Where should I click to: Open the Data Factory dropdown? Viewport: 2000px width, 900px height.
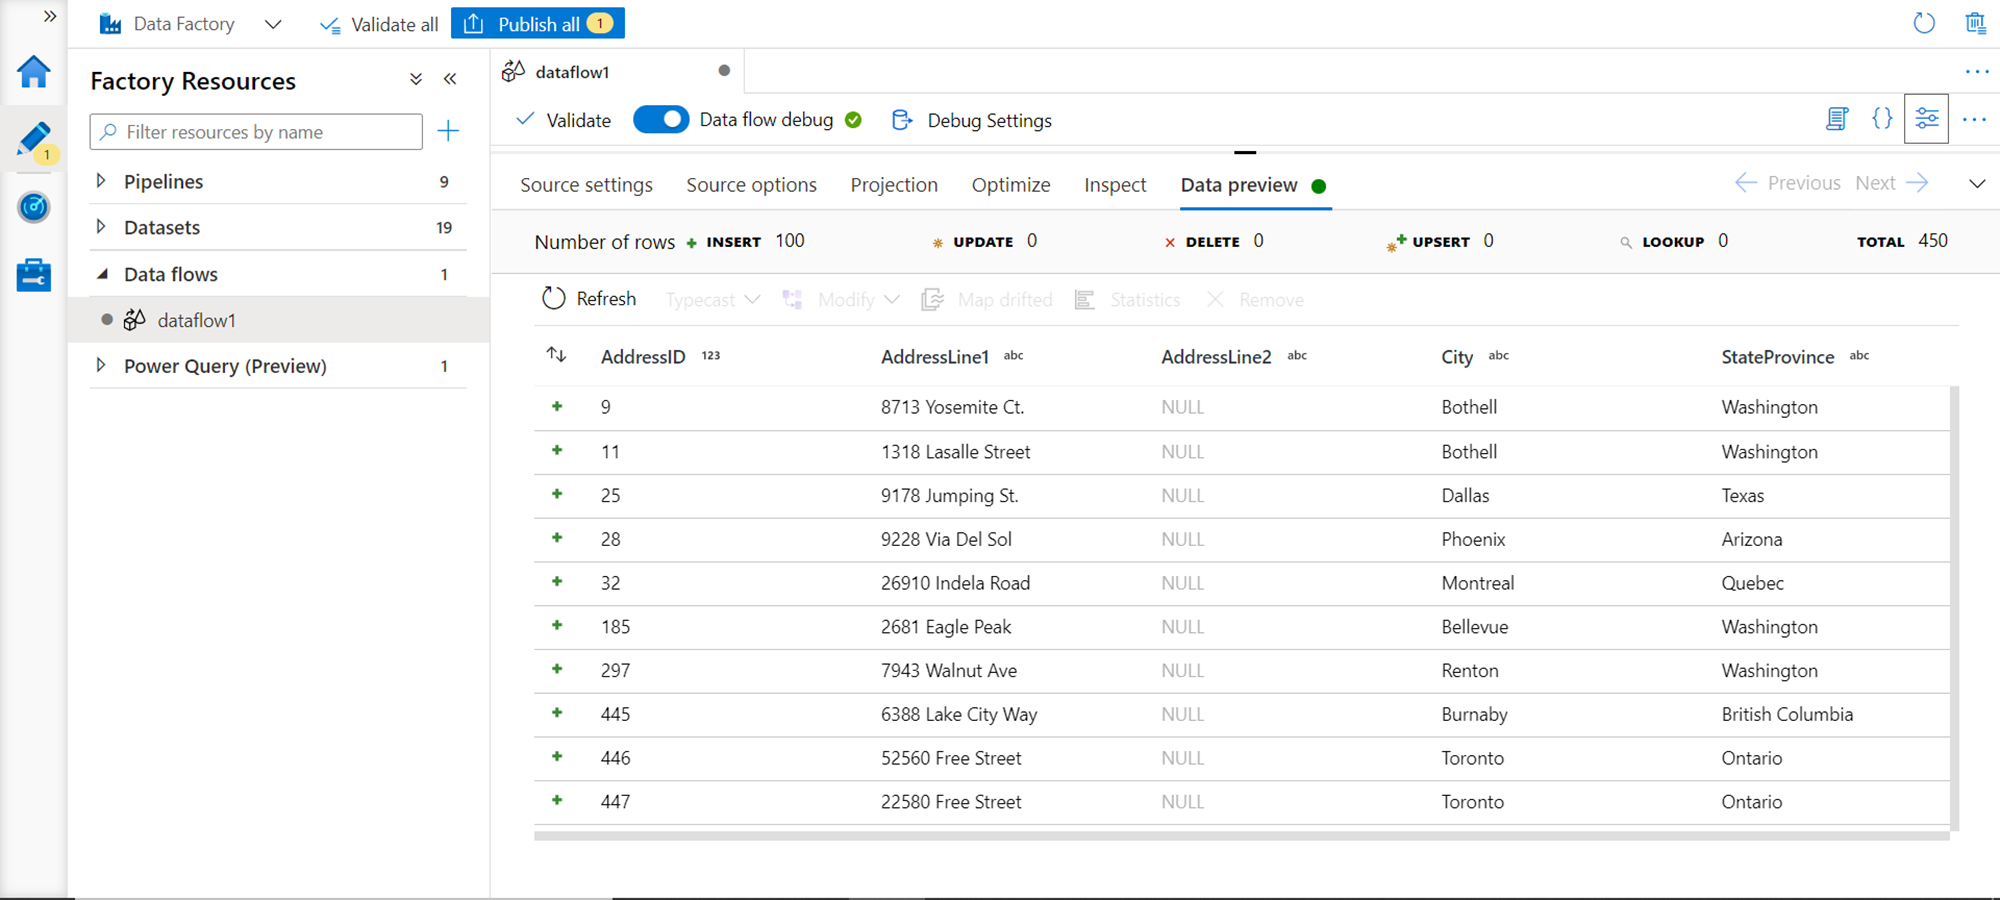[x=273, y=24]
